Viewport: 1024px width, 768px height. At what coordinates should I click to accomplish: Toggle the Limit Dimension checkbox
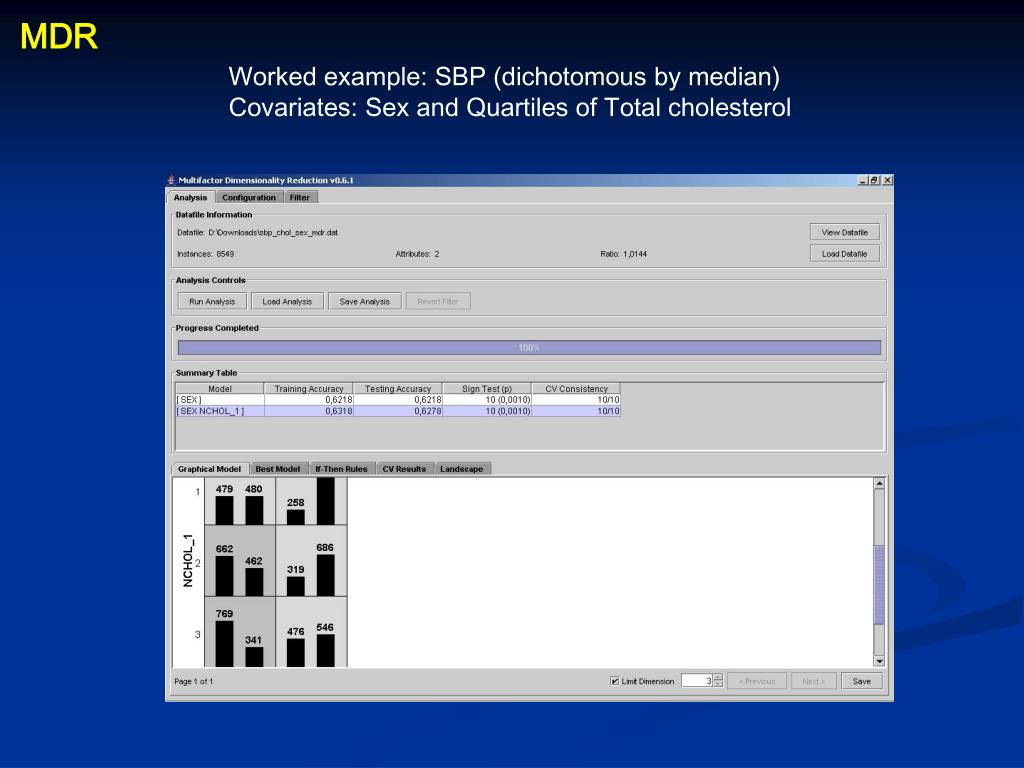(615, 681)
